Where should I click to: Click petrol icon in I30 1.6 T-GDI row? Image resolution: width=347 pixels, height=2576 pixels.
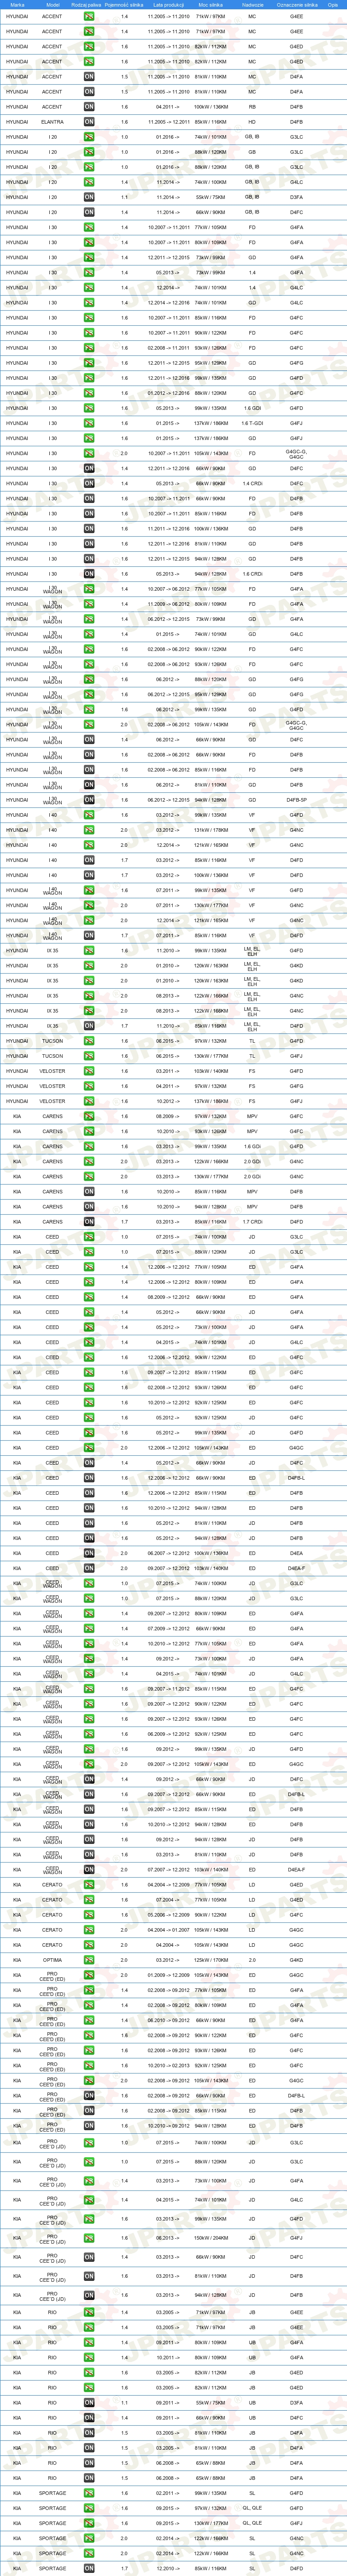click(89, 423)
